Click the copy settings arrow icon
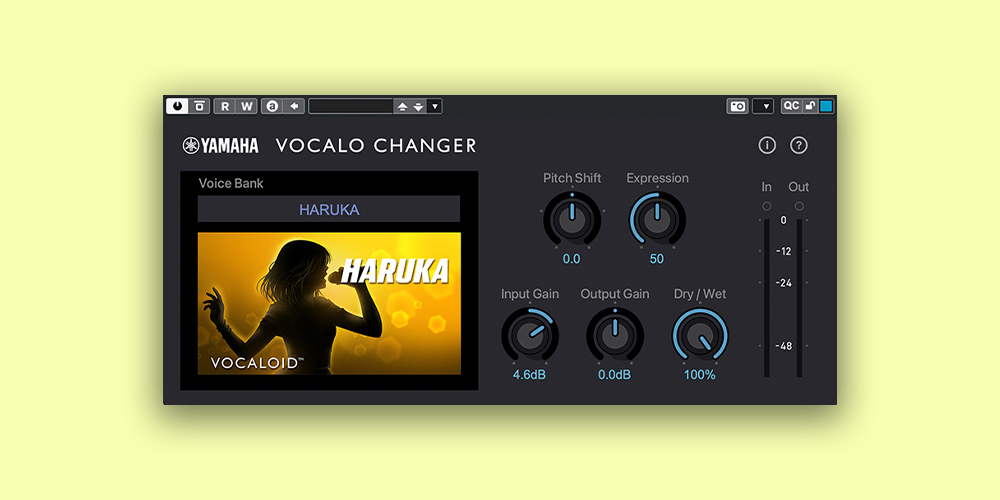The height and width of the screenshot is (500, 1000). click(x=295, y=106)
